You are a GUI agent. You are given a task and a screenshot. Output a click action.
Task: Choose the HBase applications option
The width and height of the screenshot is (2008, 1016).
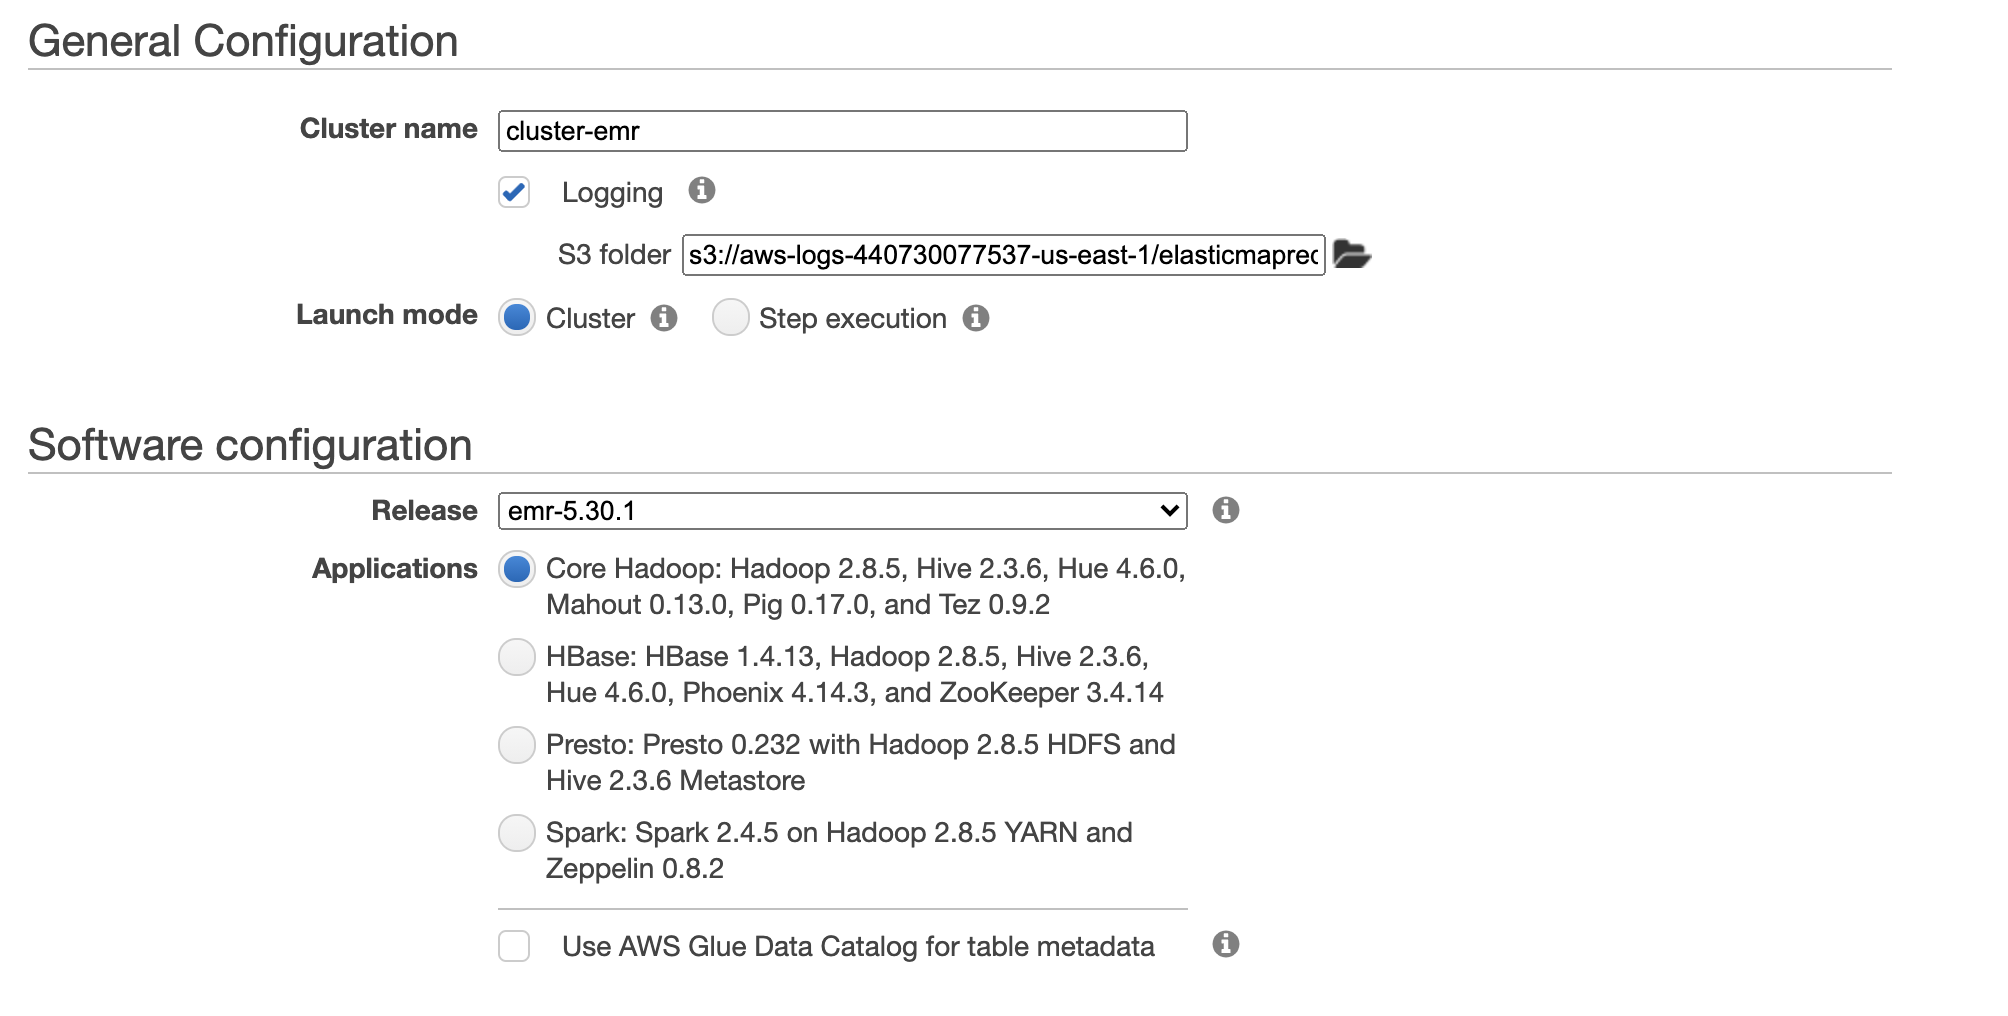pyautogui.click(x=517, y=657)
